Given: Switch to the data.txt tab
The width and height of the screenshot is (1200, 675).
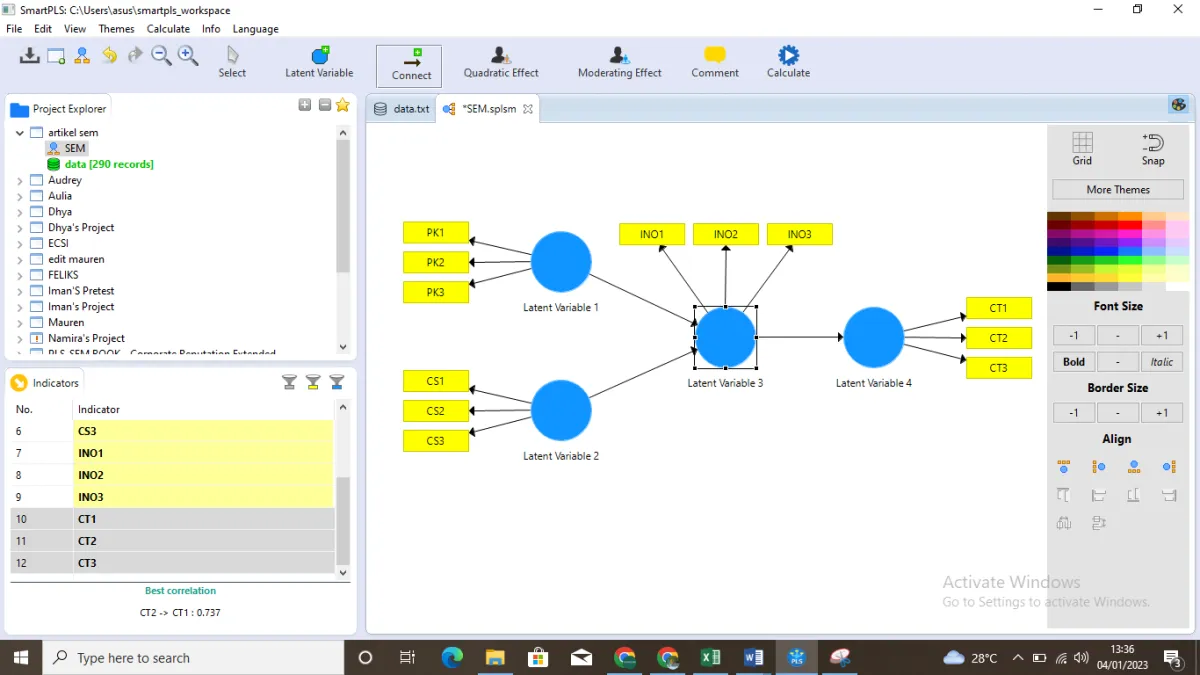Looking at the screenshot, I should (x=401, y=109).
